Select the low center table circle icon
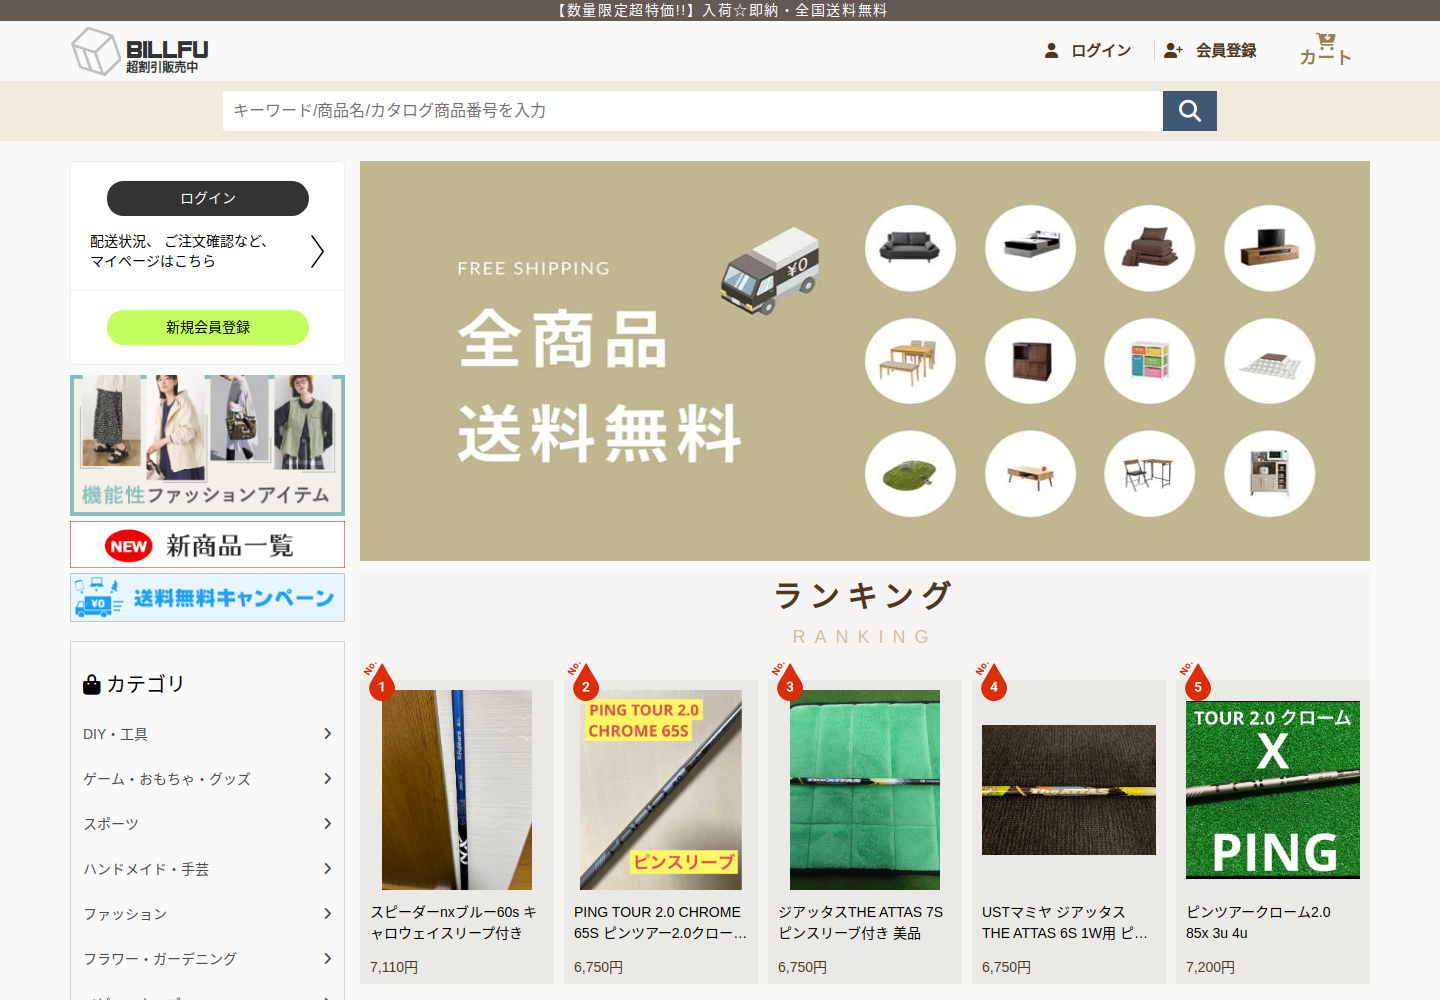The width and height of the screenshot is (1440, 1000). pyautogui.click(x=1030, y=474)
